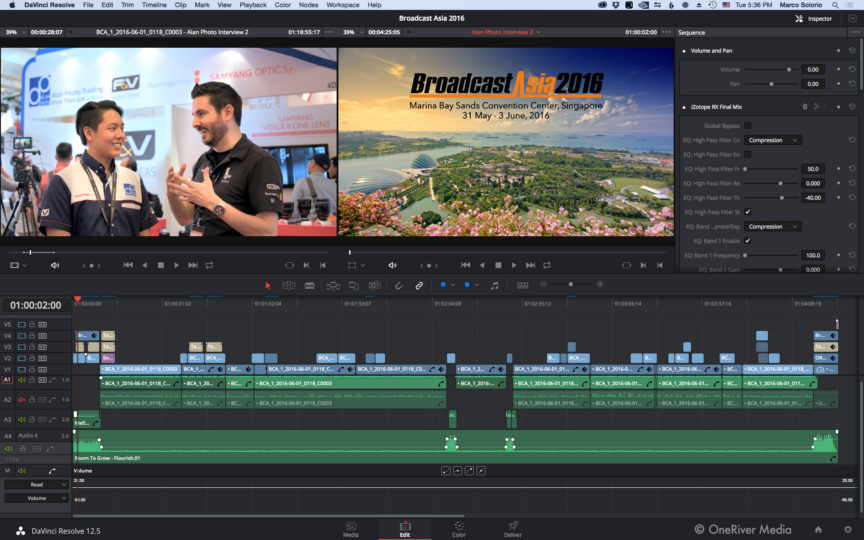Screen dimensions: 864x540
Task: Uncheck the EQ Band 1 Enable checkbox
Action: (748, 241)
